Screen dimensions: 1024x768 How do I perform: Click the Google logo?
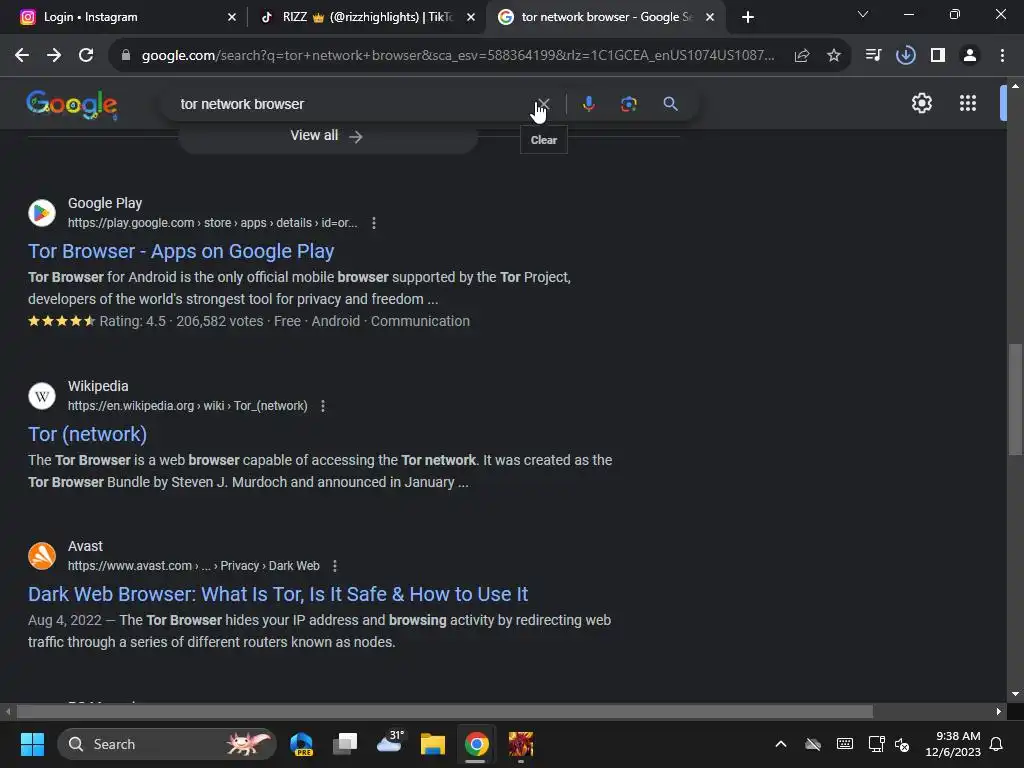(72, 104)
